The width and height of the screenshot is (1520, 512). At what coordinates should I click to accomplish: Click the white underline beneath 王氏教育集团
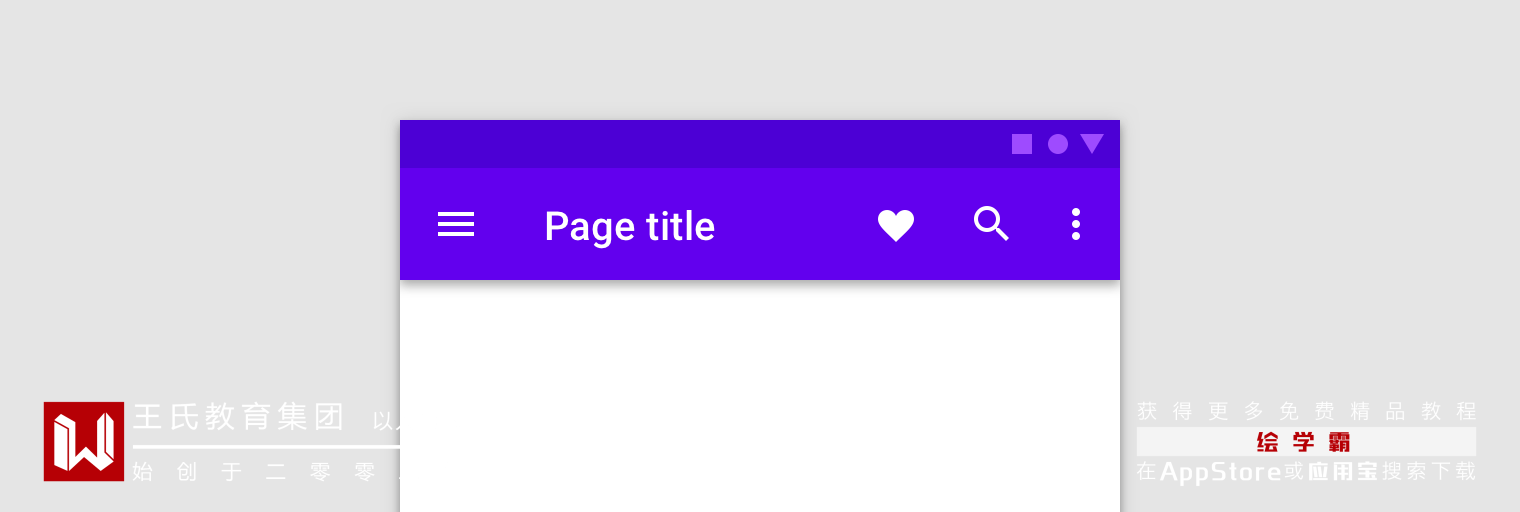265,446
